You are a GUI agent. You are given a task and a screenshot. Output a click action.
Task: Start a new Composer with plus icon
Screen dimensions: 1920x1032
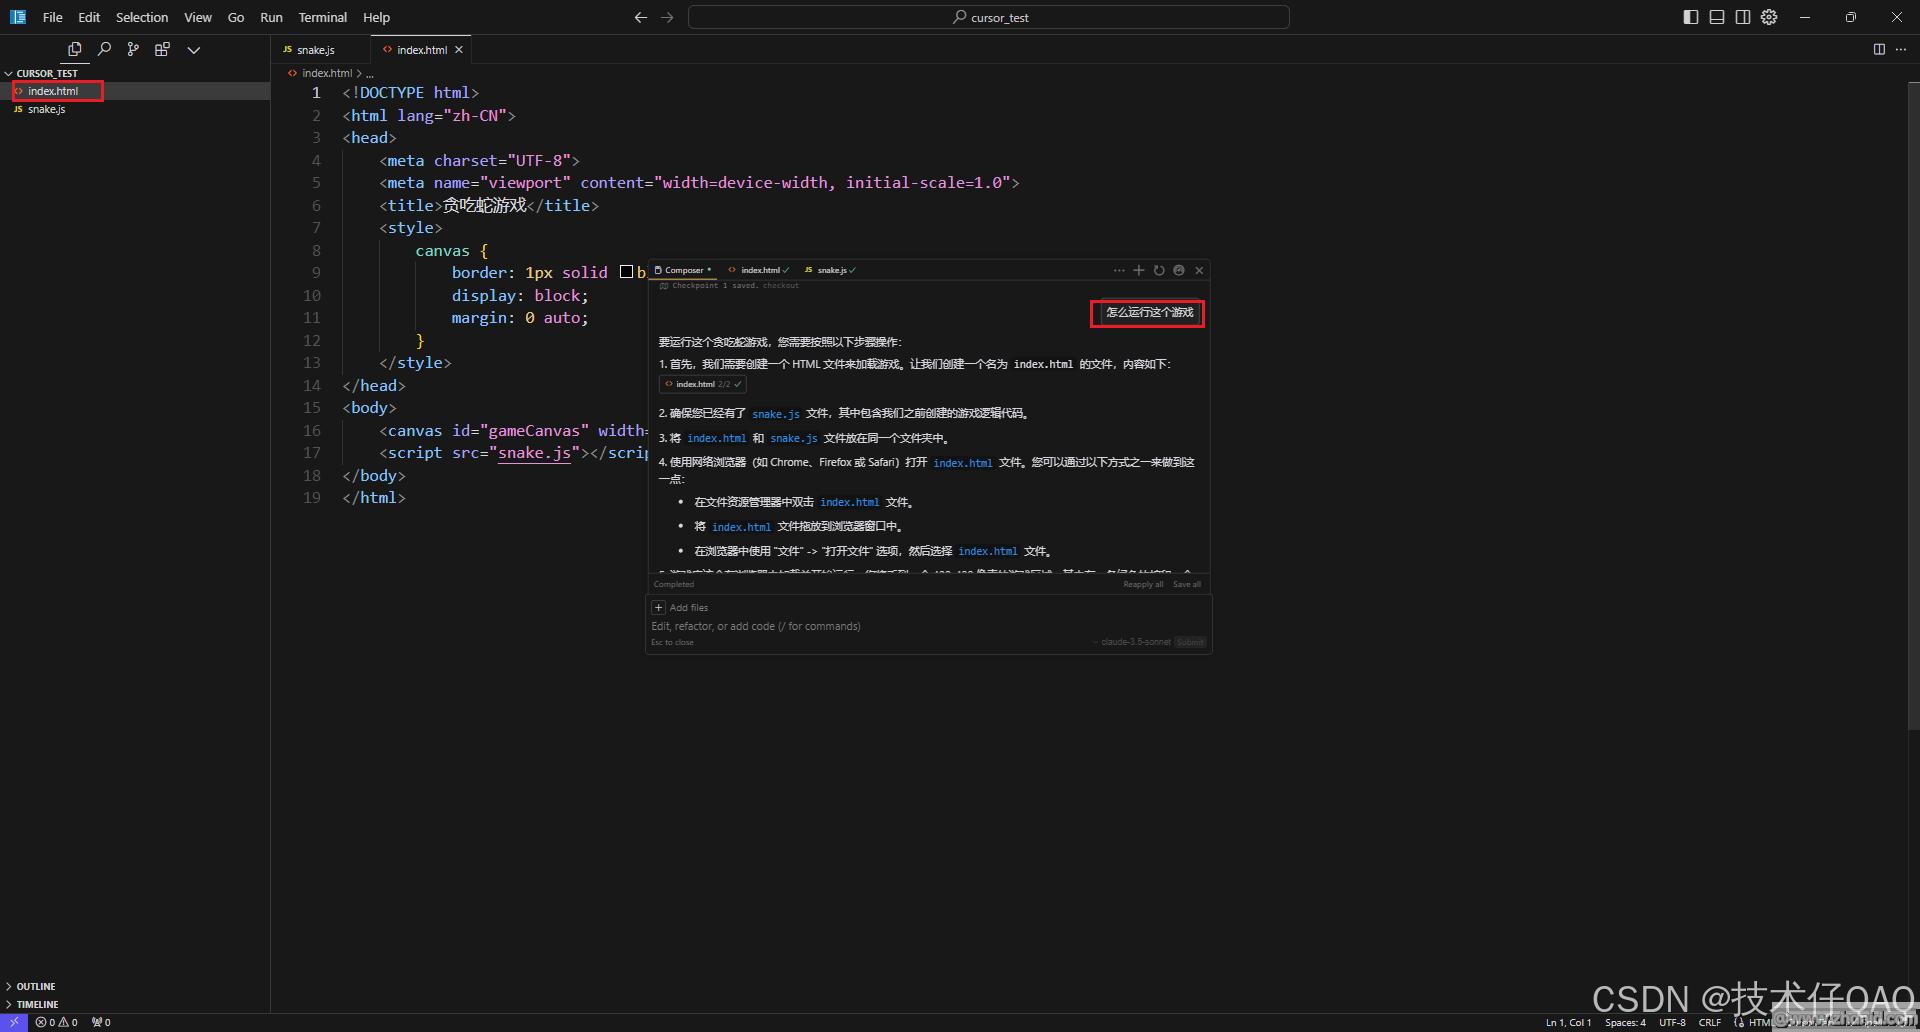point(1138,270)
